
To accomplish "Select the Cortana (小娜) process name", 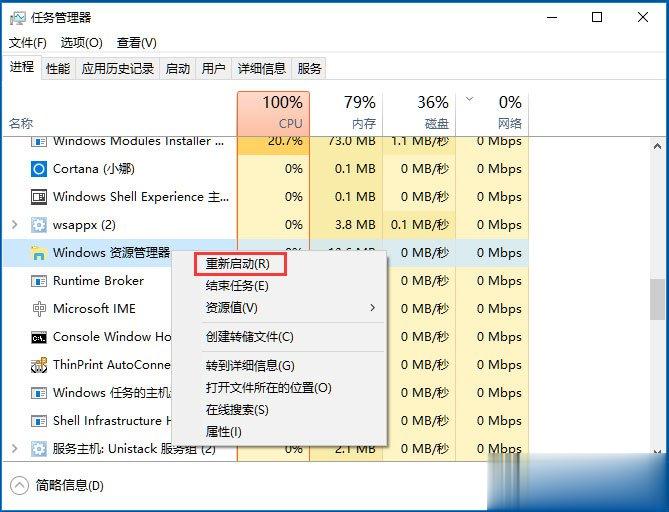I will click(x=93, y=169).
